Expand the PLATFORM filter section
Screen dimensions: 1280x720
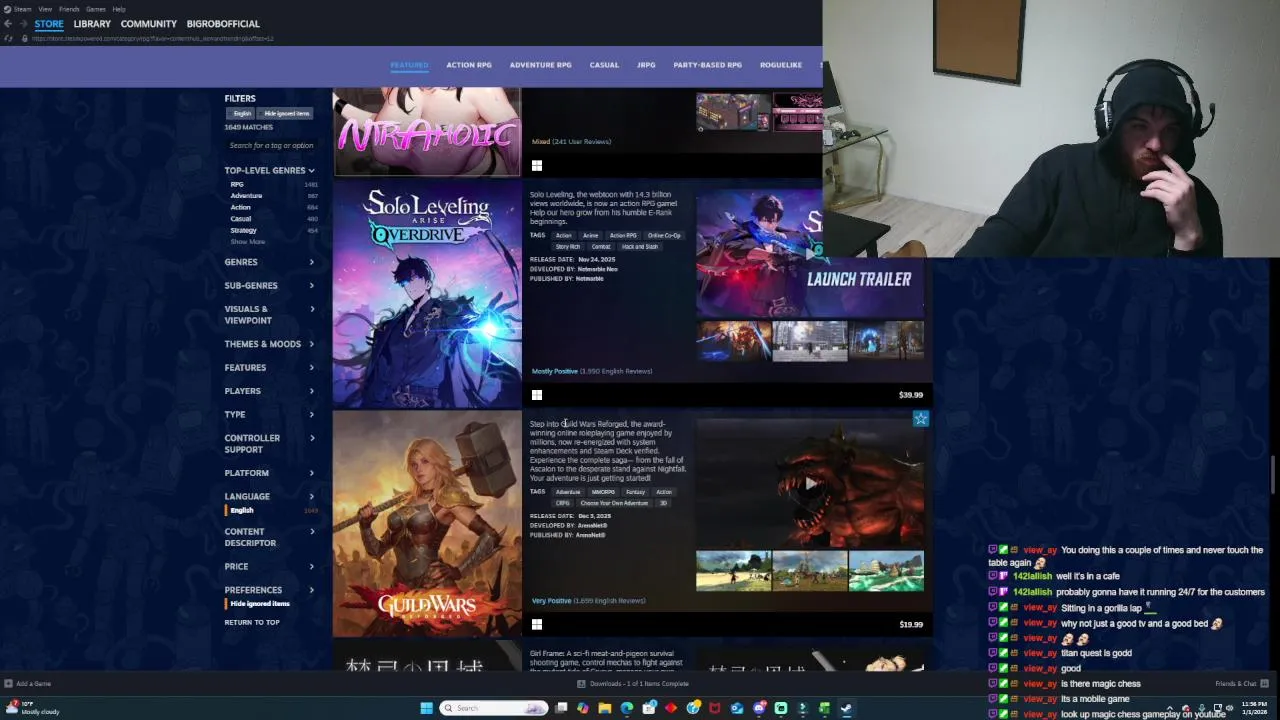[x=270, y=473]
